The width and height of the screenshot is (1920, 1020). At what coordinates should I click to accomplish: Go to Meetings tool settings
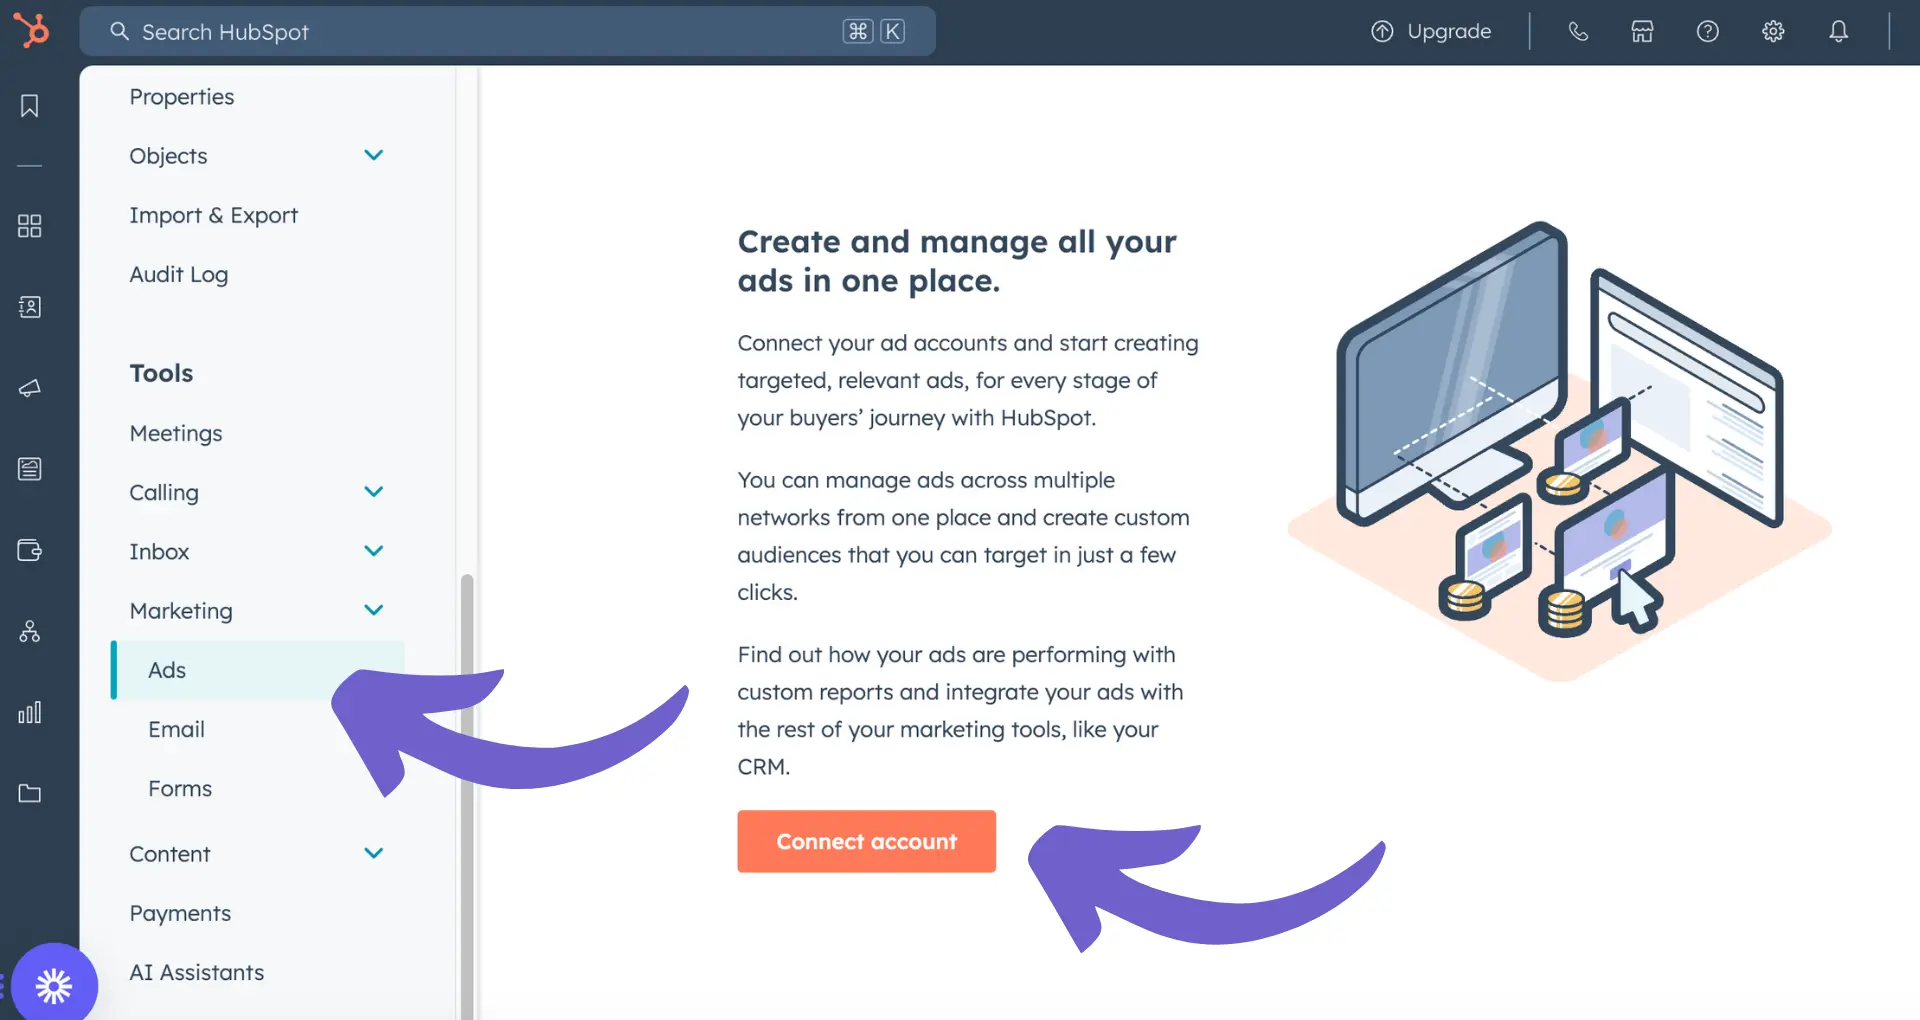point(176,433)
